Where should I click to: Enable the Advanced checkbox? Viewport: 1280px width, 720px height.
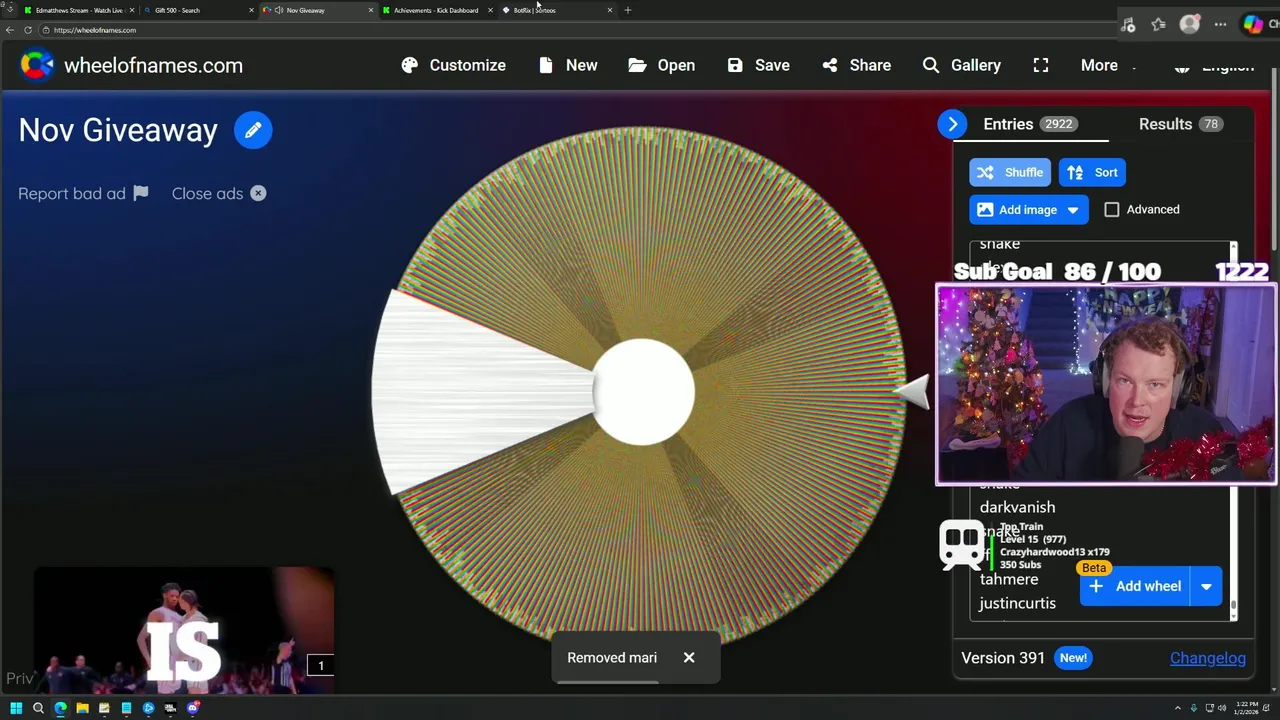pyautogui.click(x=1112, y=209)
